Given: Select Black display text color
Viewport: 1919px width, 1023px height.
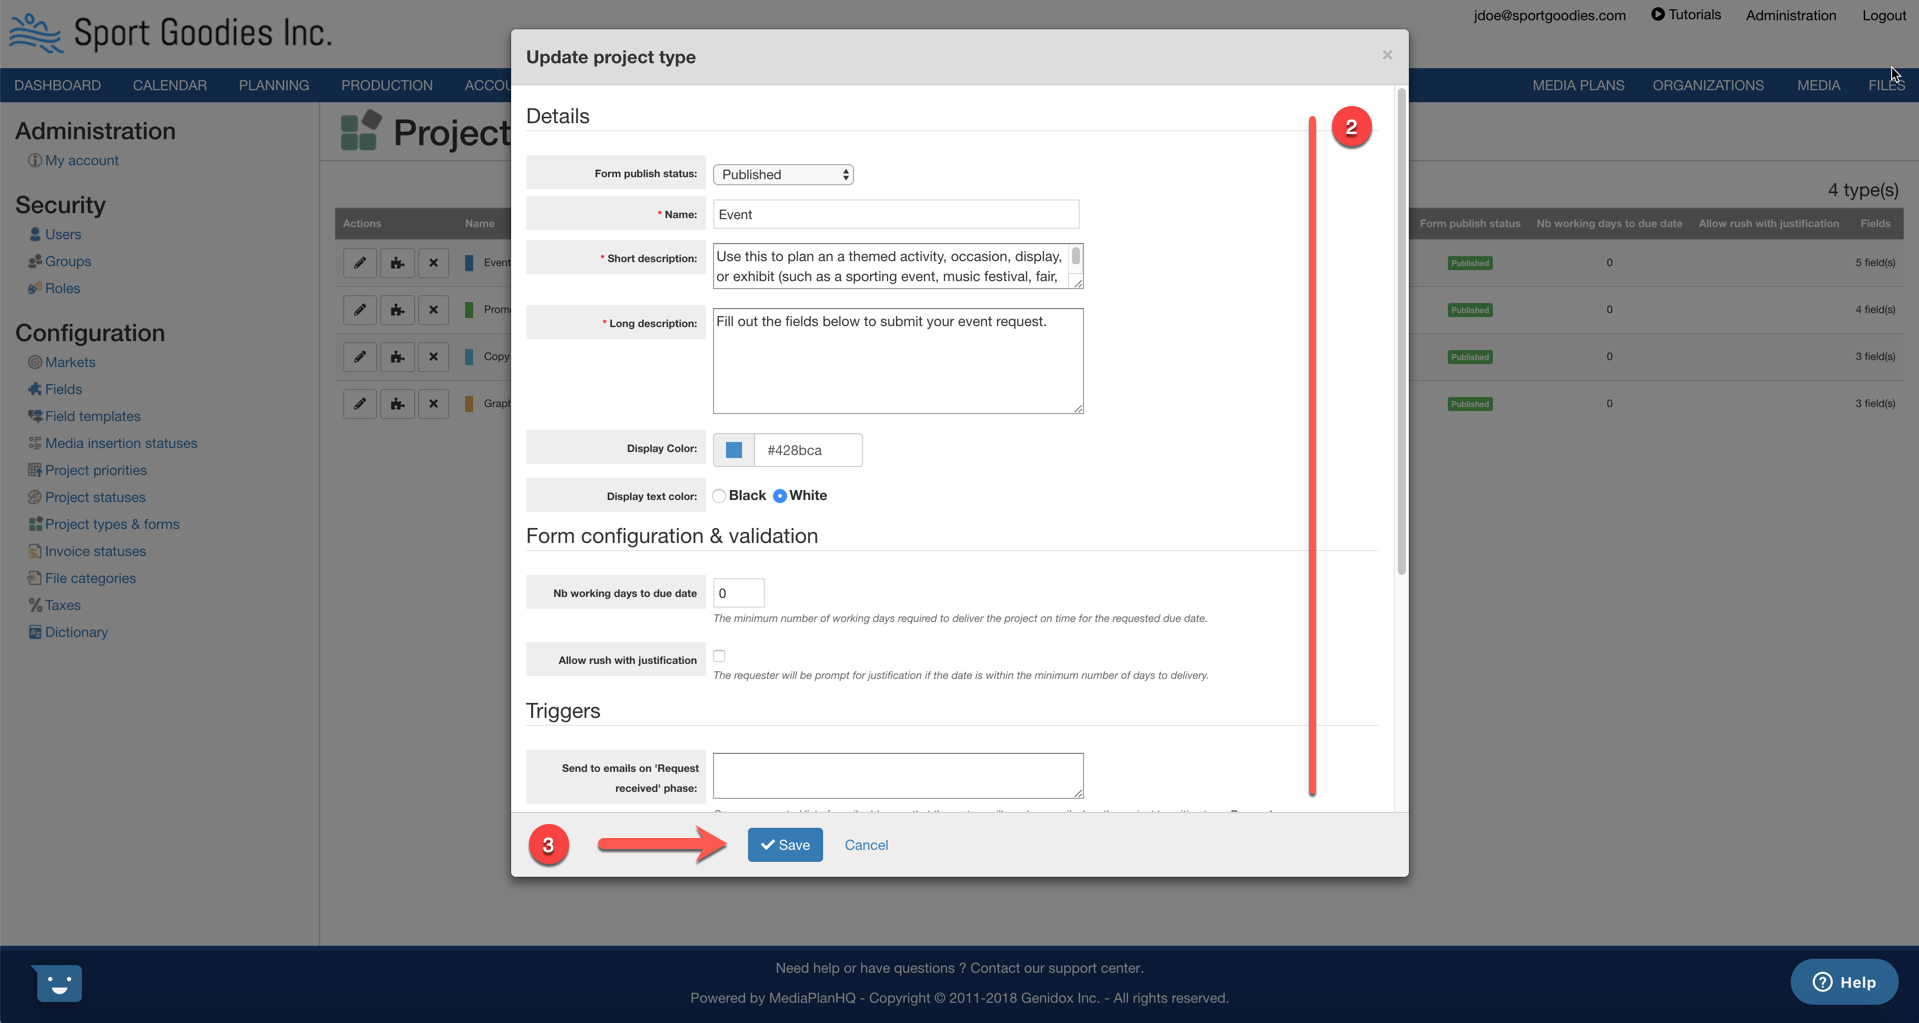Looking at the screenshot, I should click(x=719, y=496).
